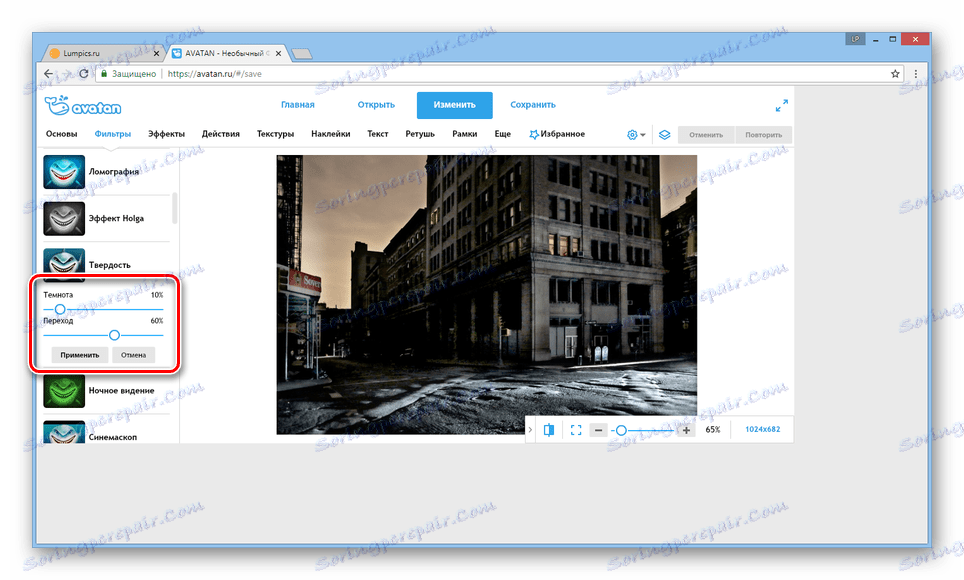The height and width of the screenshot is (580, 964).
Task: Switch to the Ретушь tab
Action: point(420,133)
